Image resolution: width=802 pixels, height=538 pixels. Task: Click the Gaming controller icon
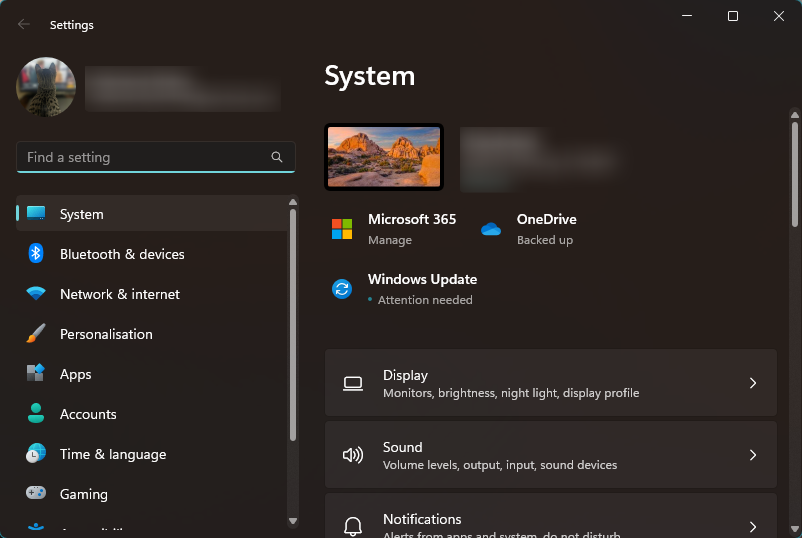pos(36,494)
